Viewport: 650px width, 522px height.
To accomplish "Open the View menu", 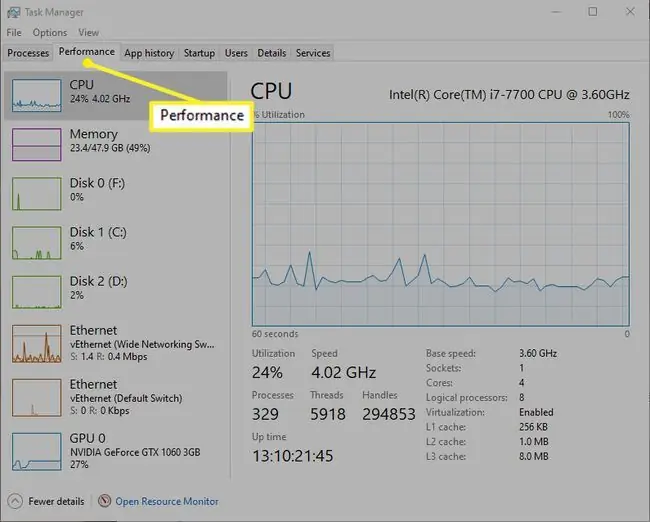I will [x=89, y=32].
